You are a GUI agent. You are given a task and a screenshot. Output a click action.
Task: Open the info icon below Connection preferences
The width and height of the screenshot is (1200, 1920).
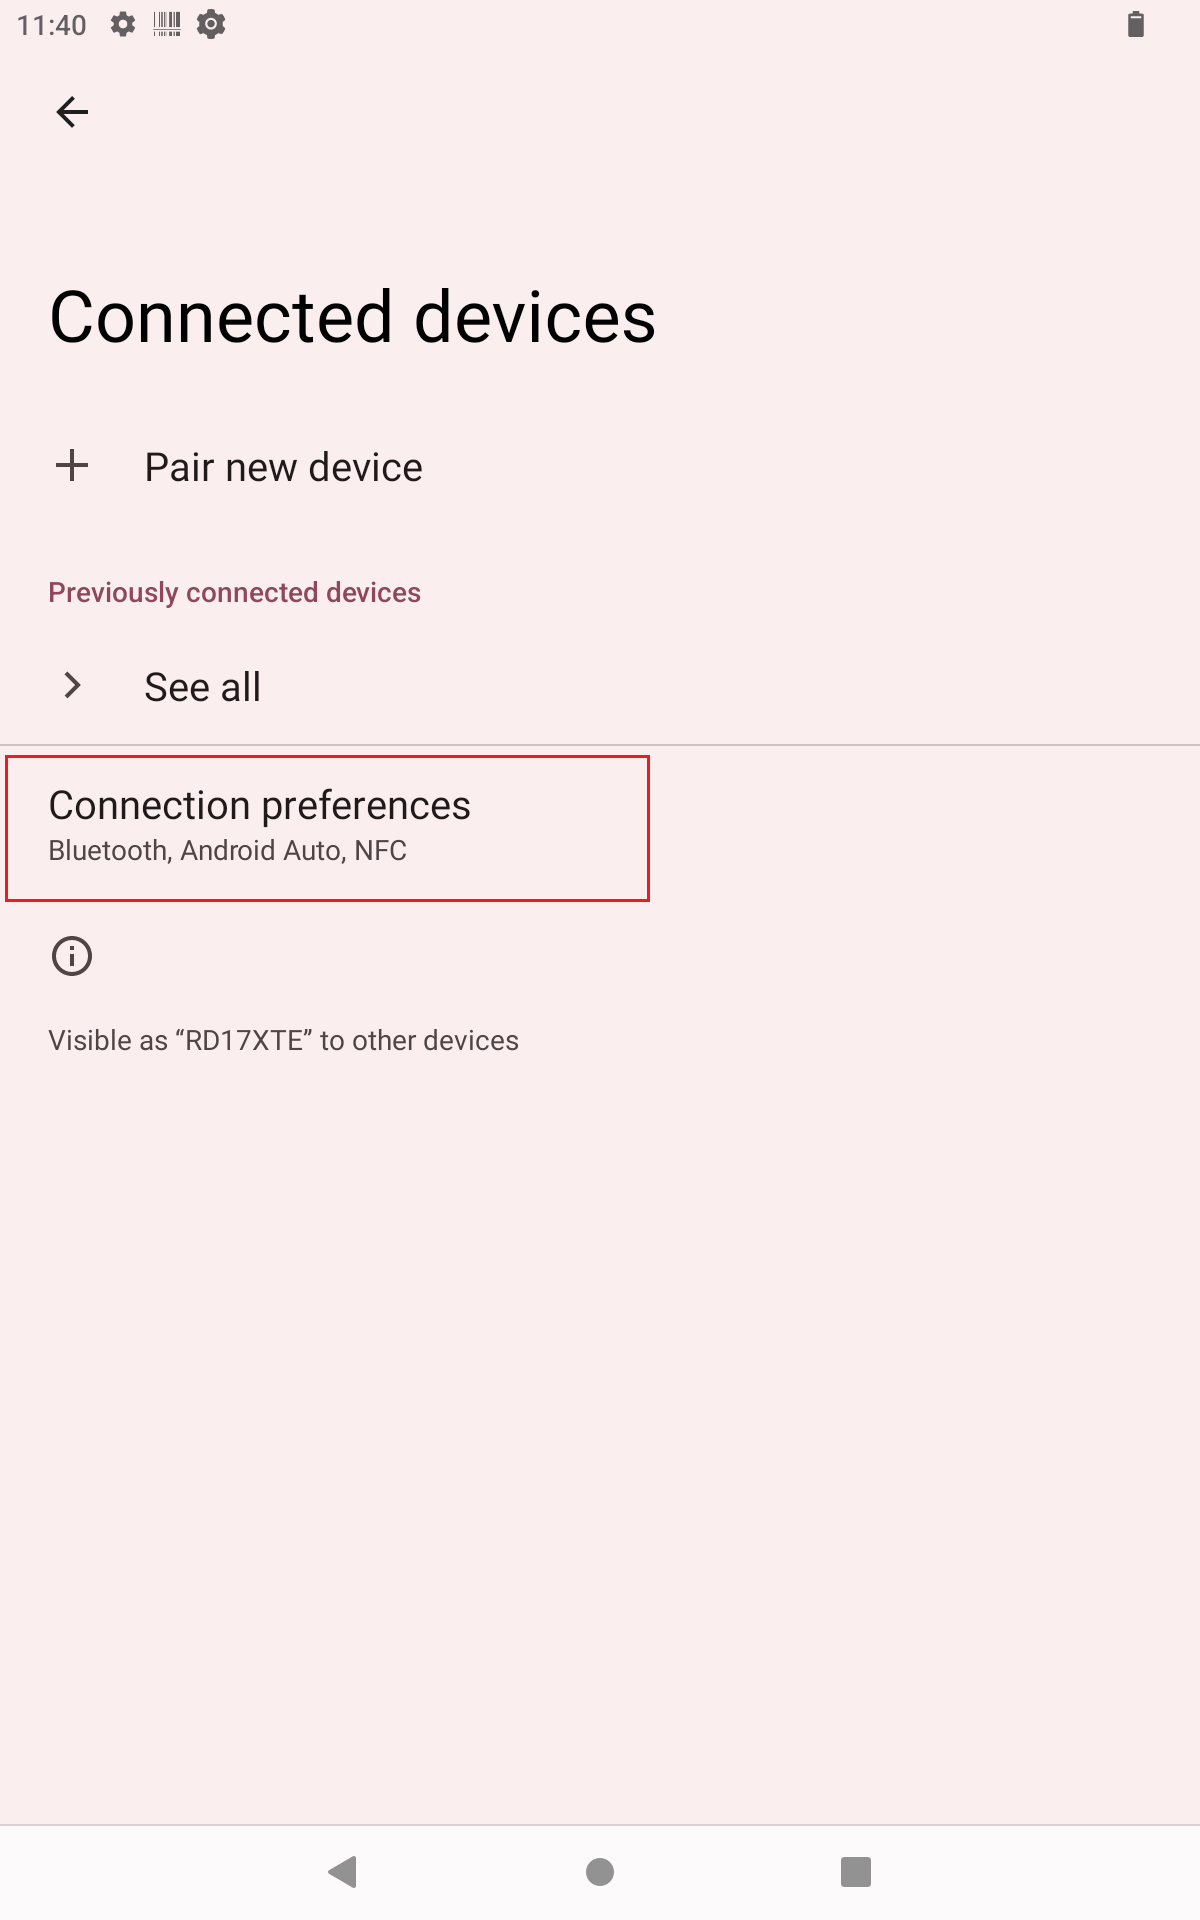click(x=72, y=956)
